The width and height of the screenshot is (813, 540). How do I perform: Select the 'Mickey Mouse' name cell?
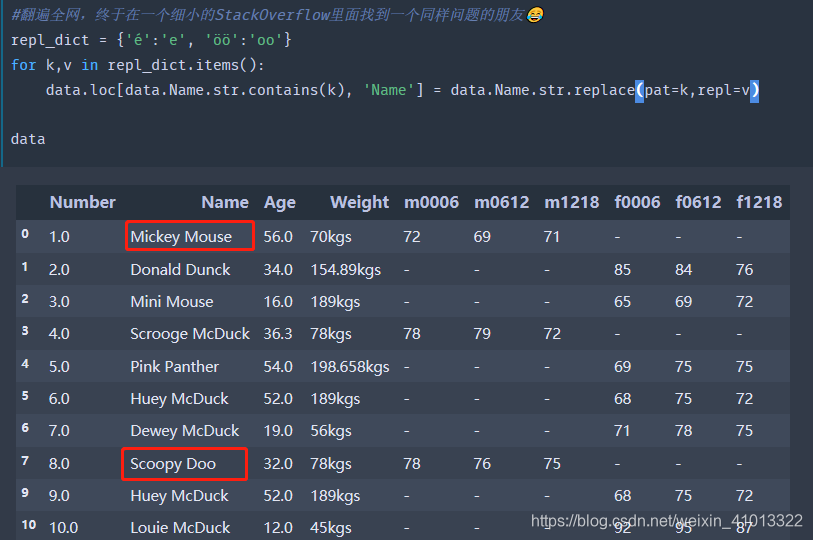[181, 237]
